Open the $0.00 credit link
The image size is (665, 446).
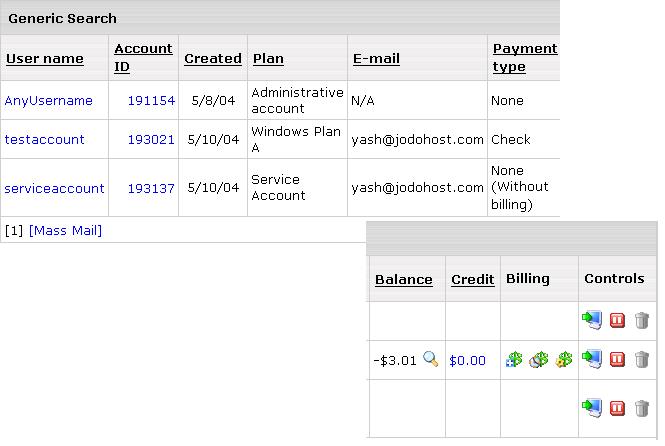tap(467, 360)
